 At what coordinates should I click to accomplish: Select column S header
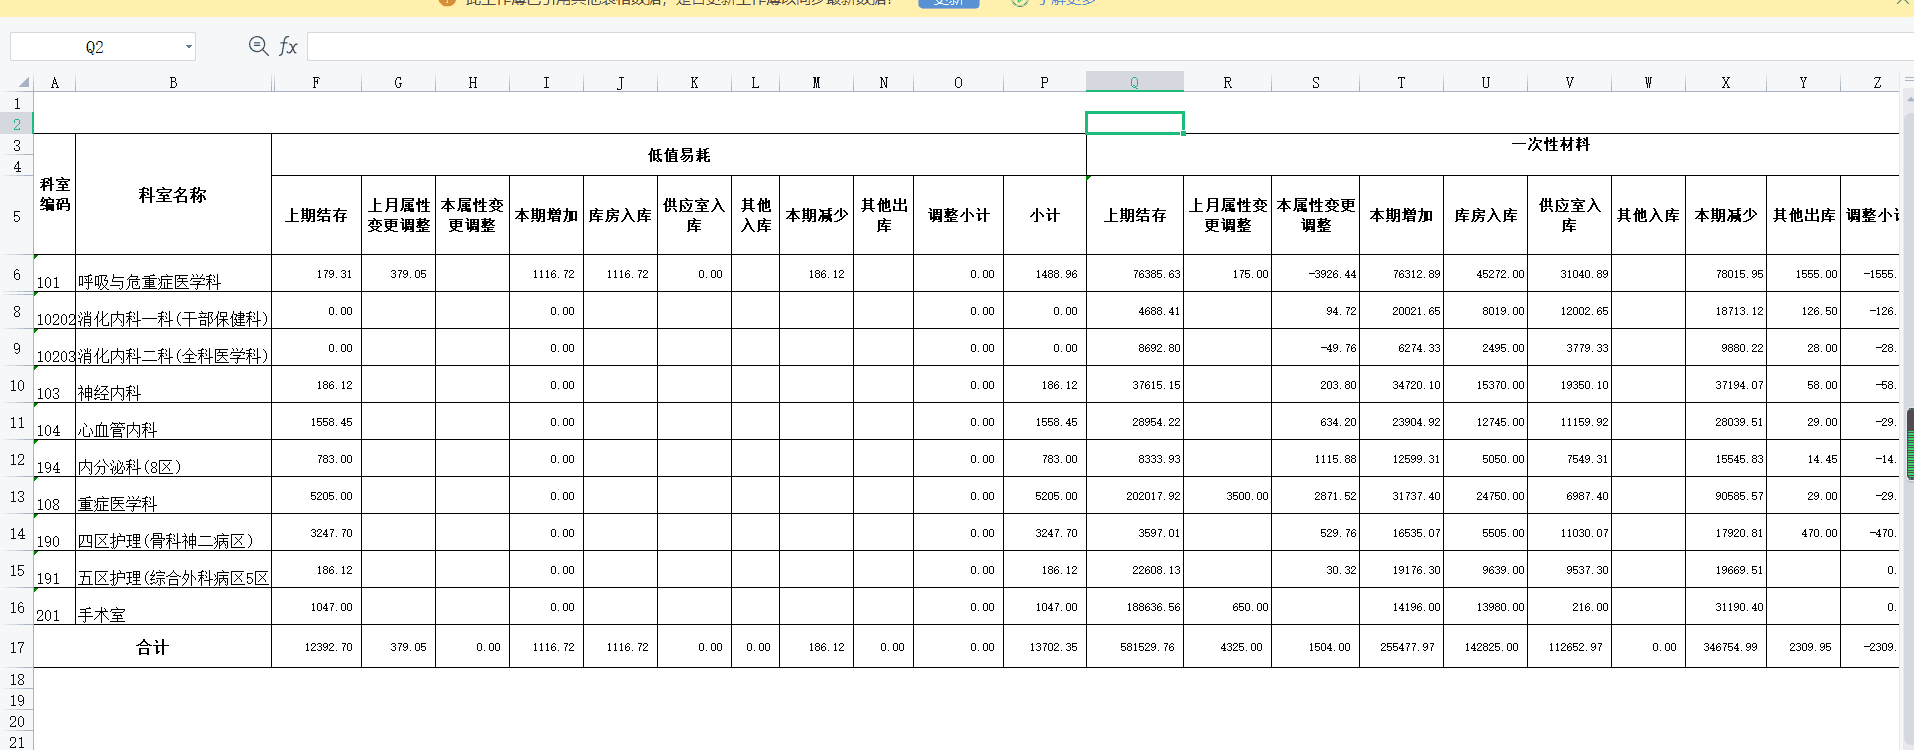tap(1315, 83)
